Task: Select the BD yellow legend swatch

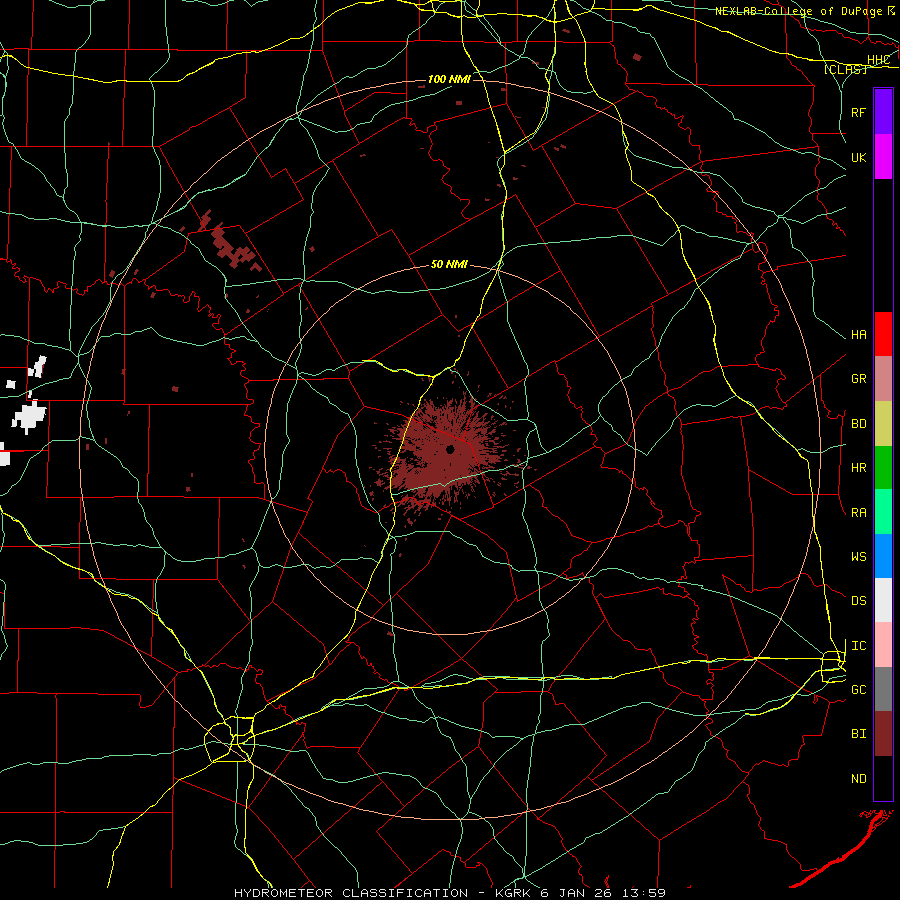Action: pos(883,424)
